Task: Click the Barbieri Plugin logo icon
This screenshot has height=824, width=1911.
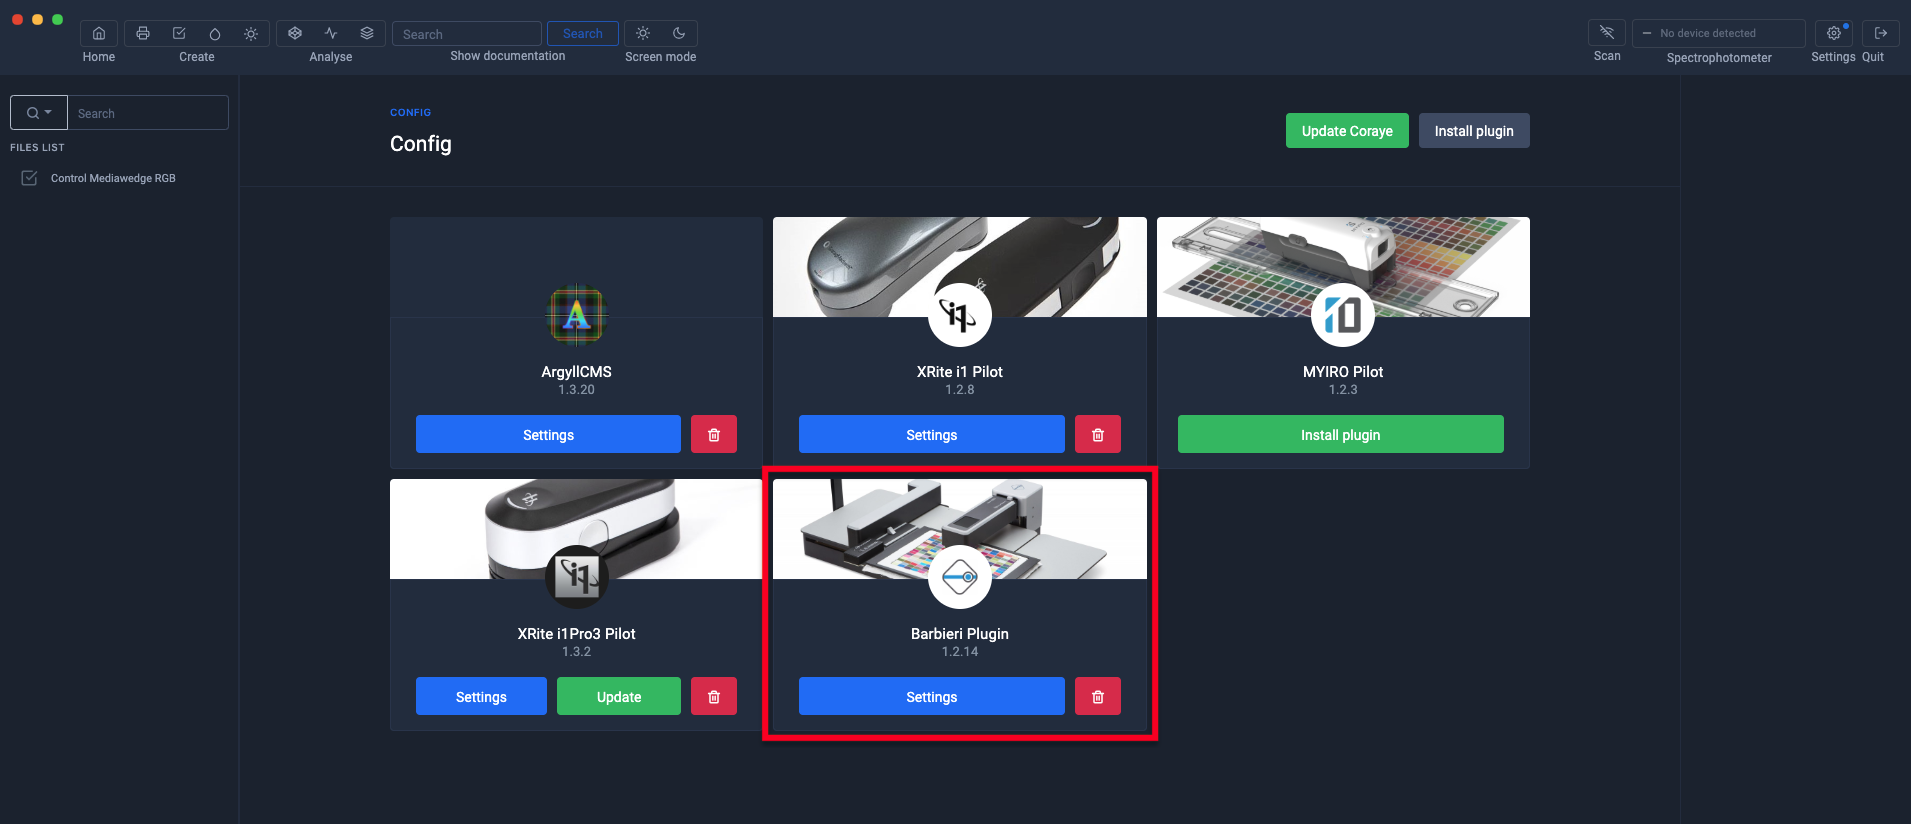Action: [x=960, y=577]
